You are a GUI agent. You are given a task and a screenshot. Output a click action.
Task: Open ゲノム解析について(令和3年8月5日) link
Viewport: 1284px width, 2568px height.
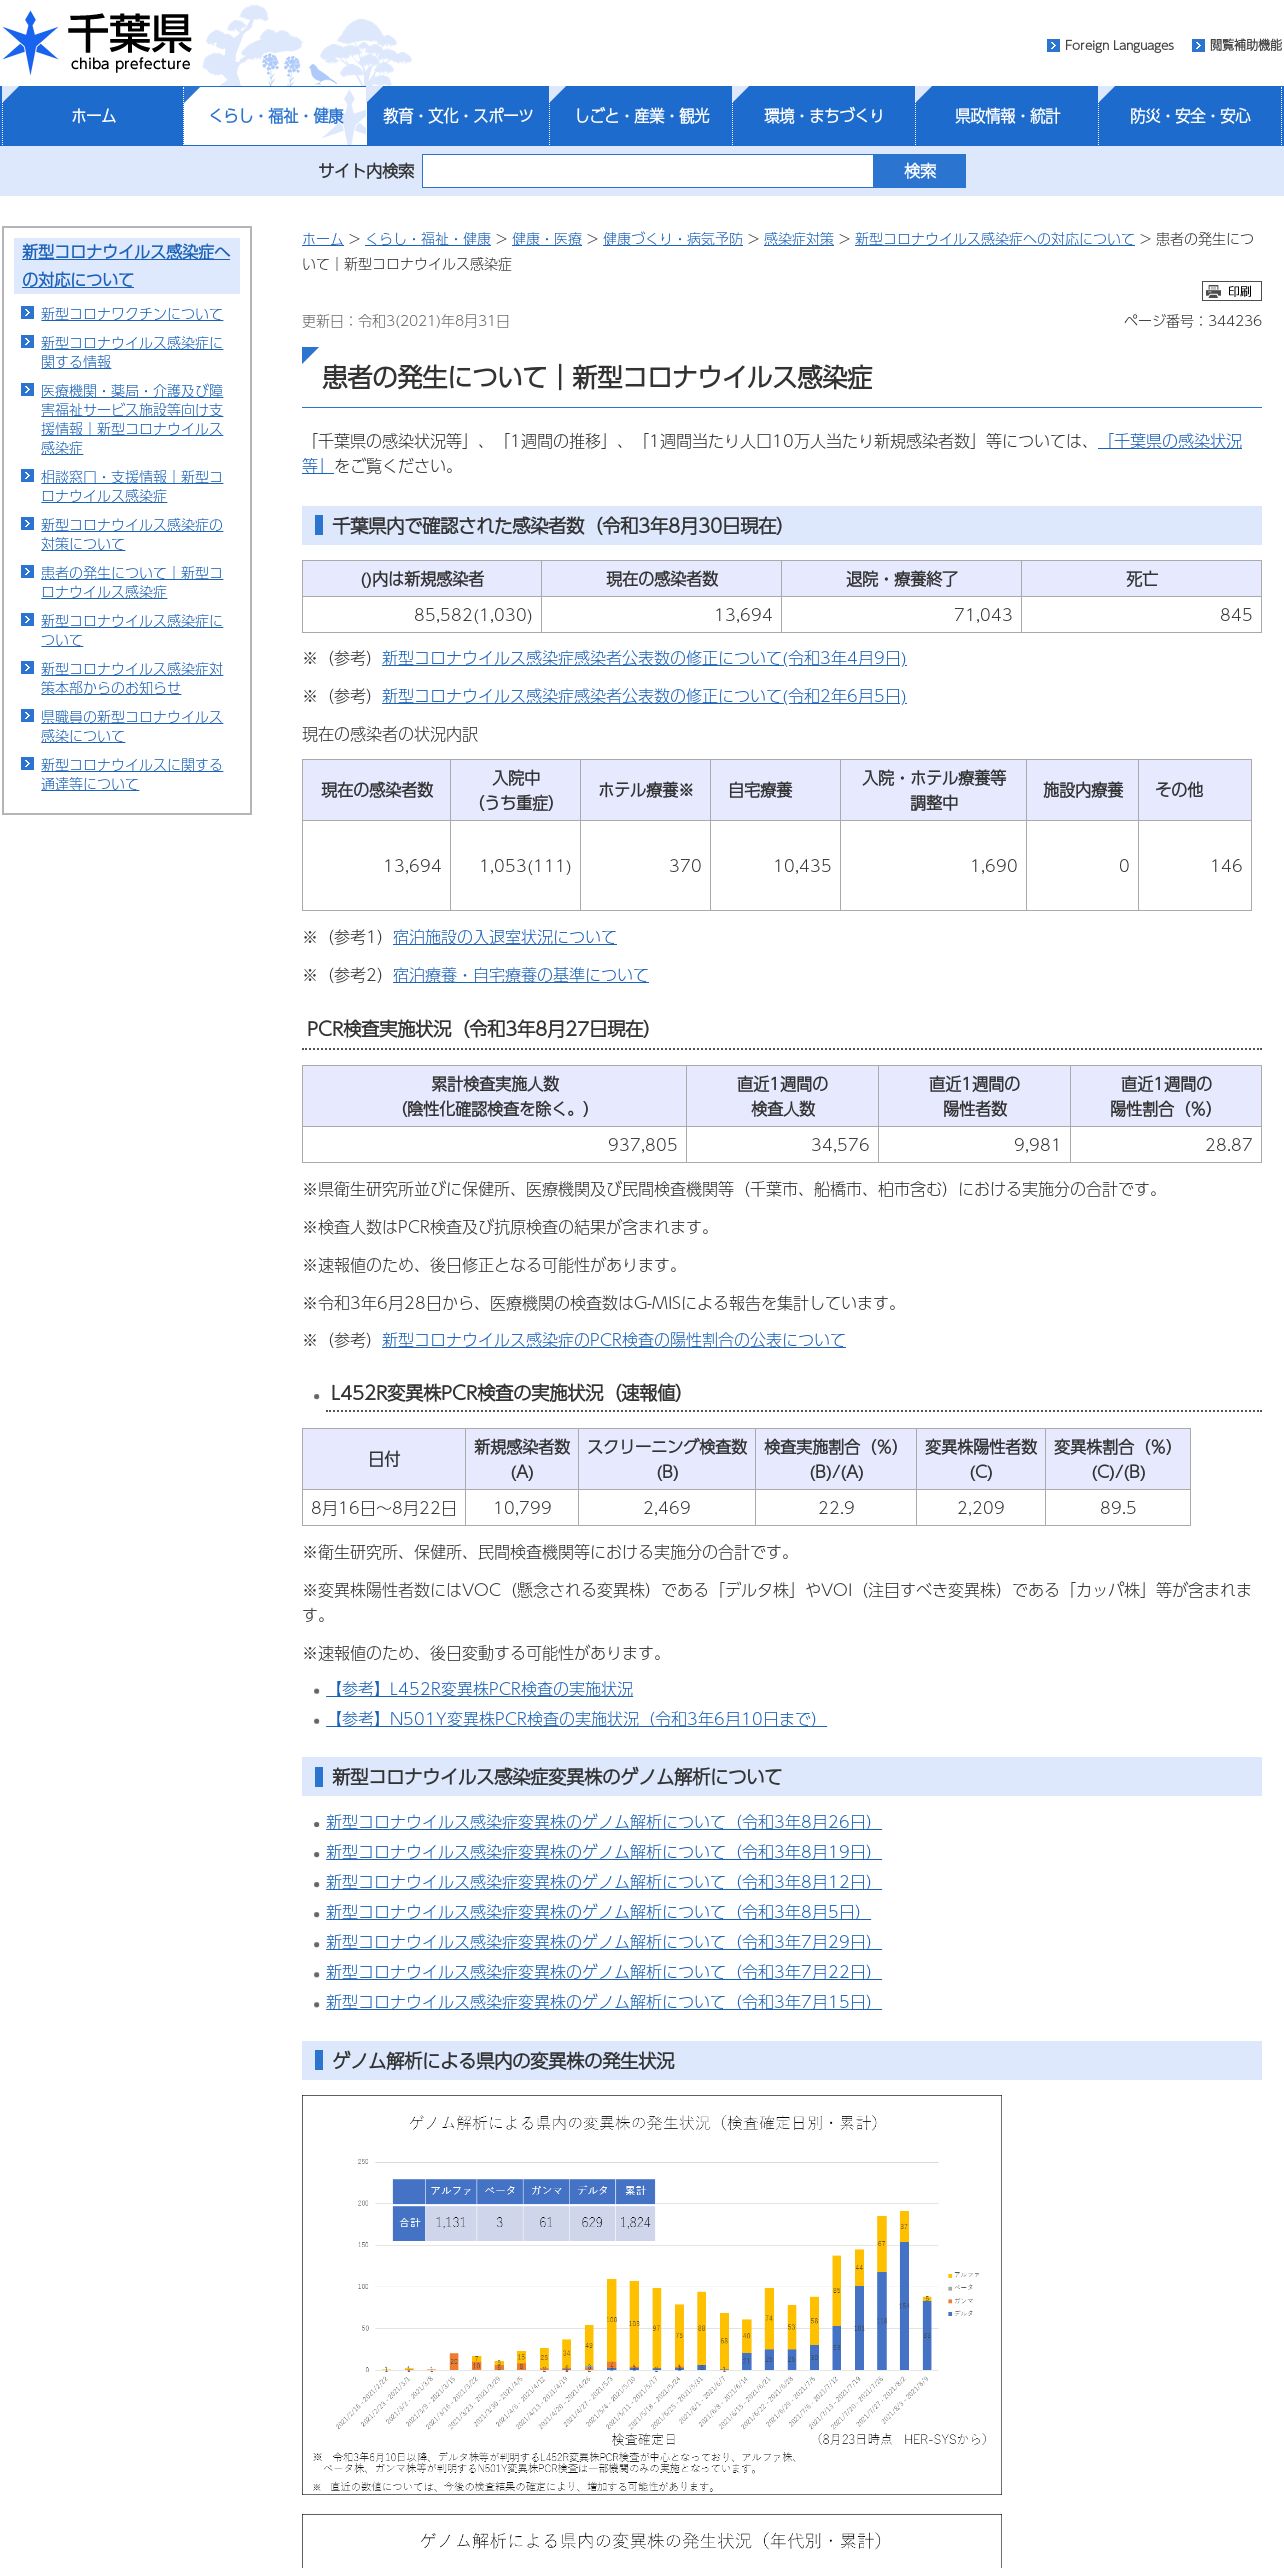[598, 1912]
